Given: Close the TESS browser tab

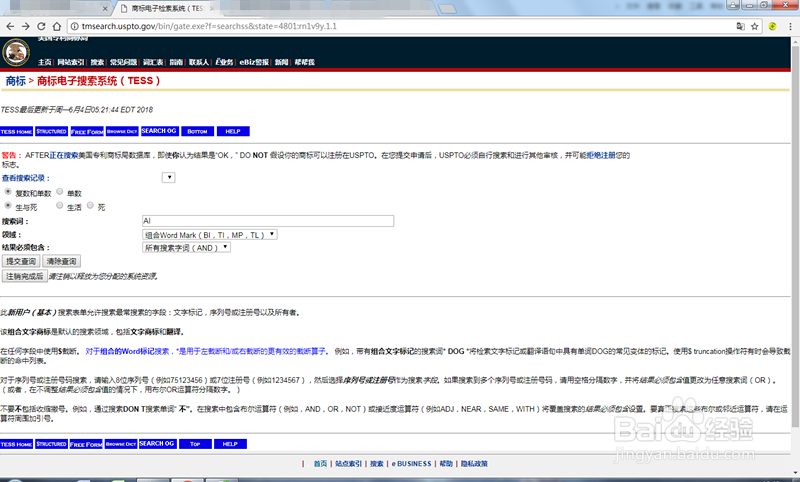Looking at the screenshot, I should point(212,9).
